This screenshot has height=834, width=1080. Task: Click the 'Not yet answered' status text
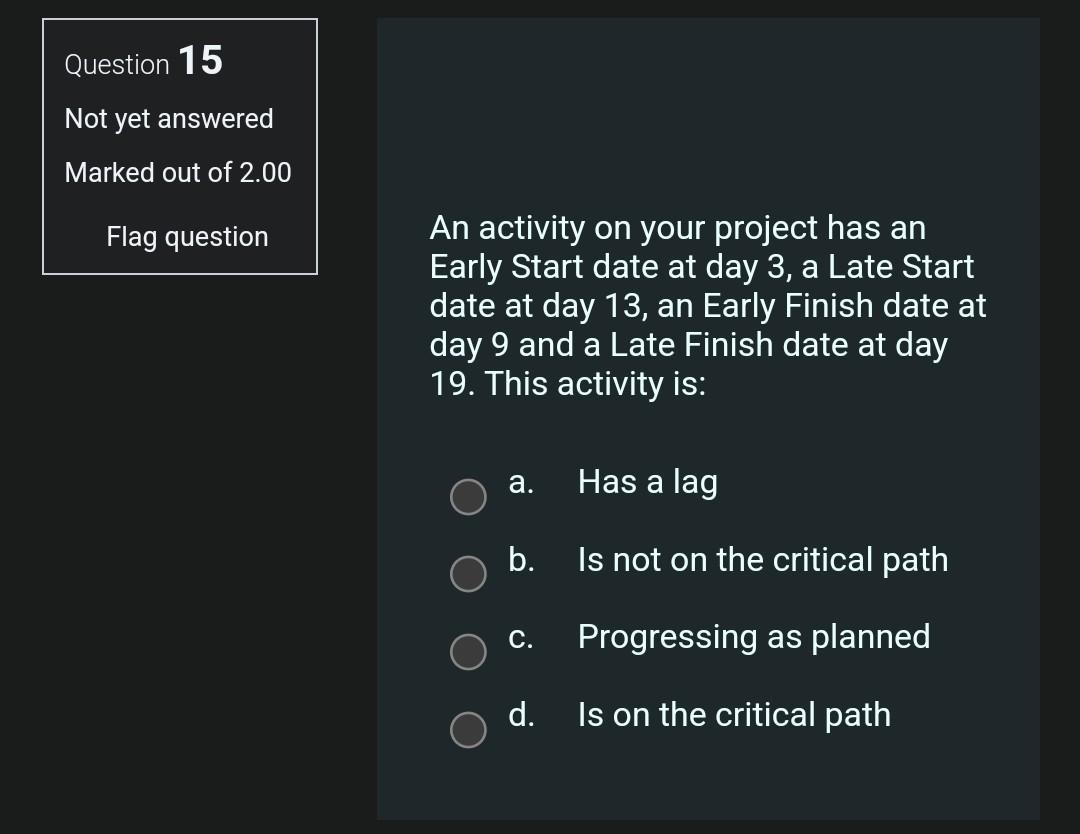coord(169,119)
